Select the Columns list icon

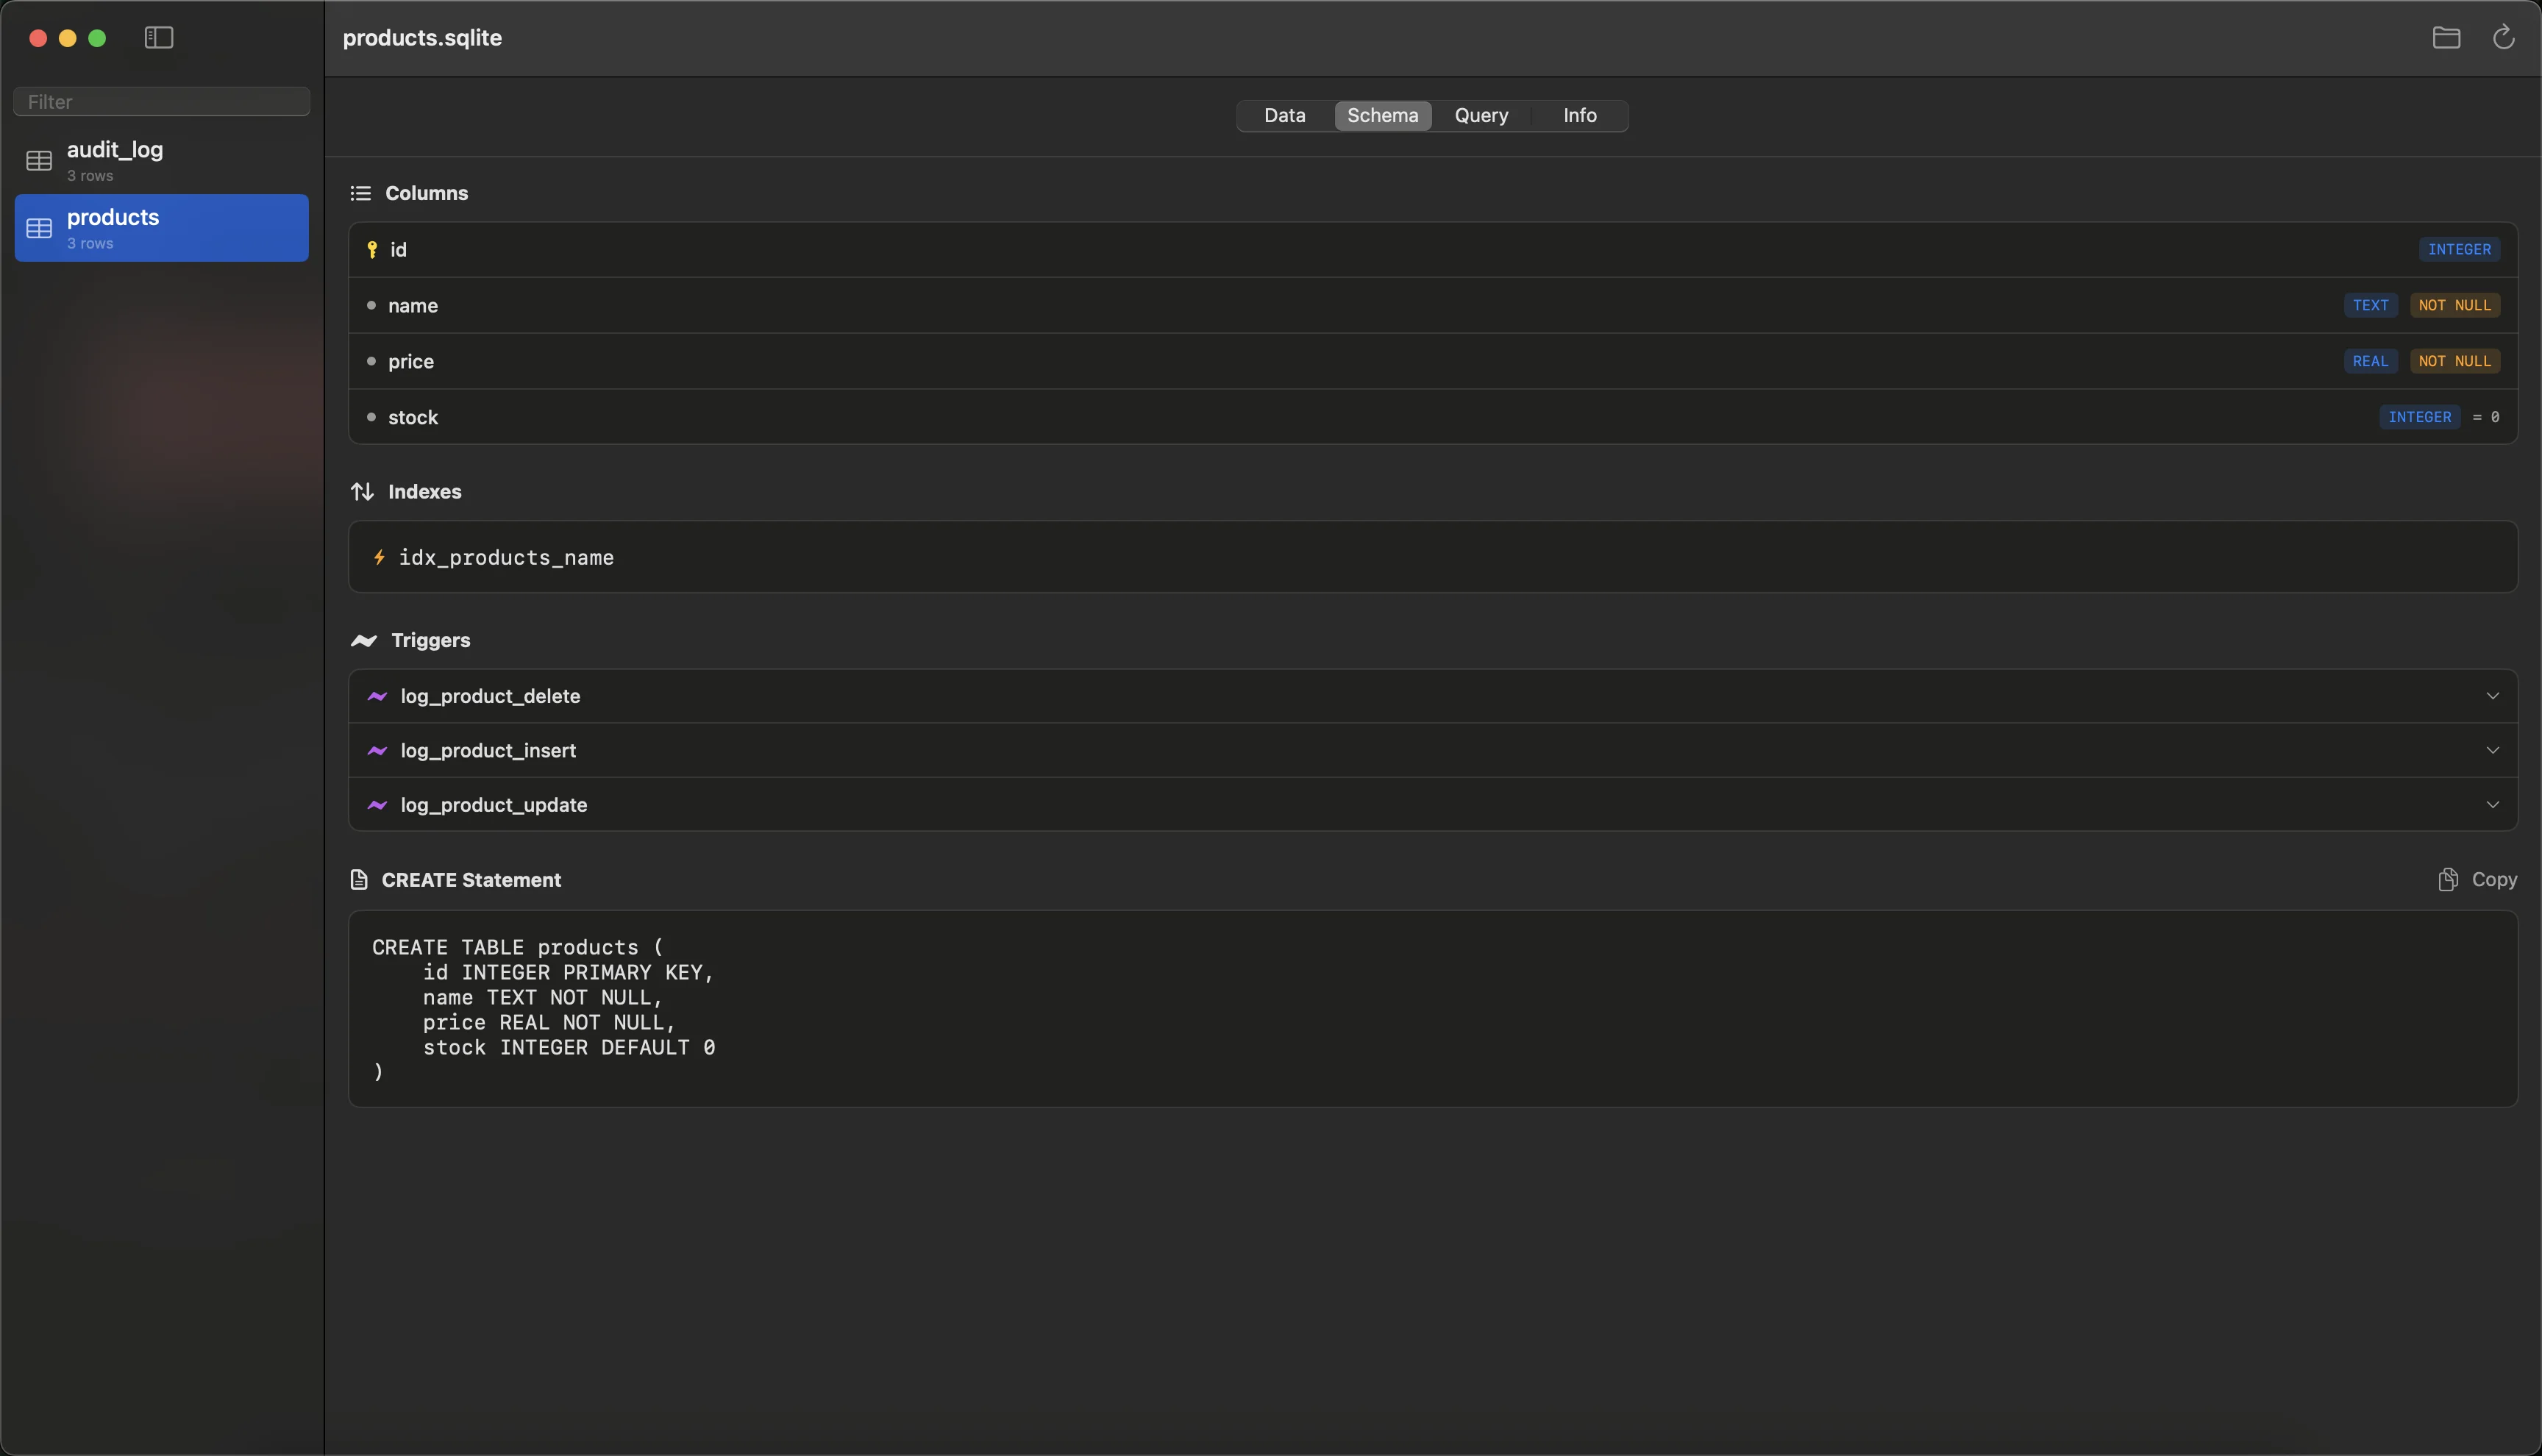pyautogui.click(x=360, y=192)
